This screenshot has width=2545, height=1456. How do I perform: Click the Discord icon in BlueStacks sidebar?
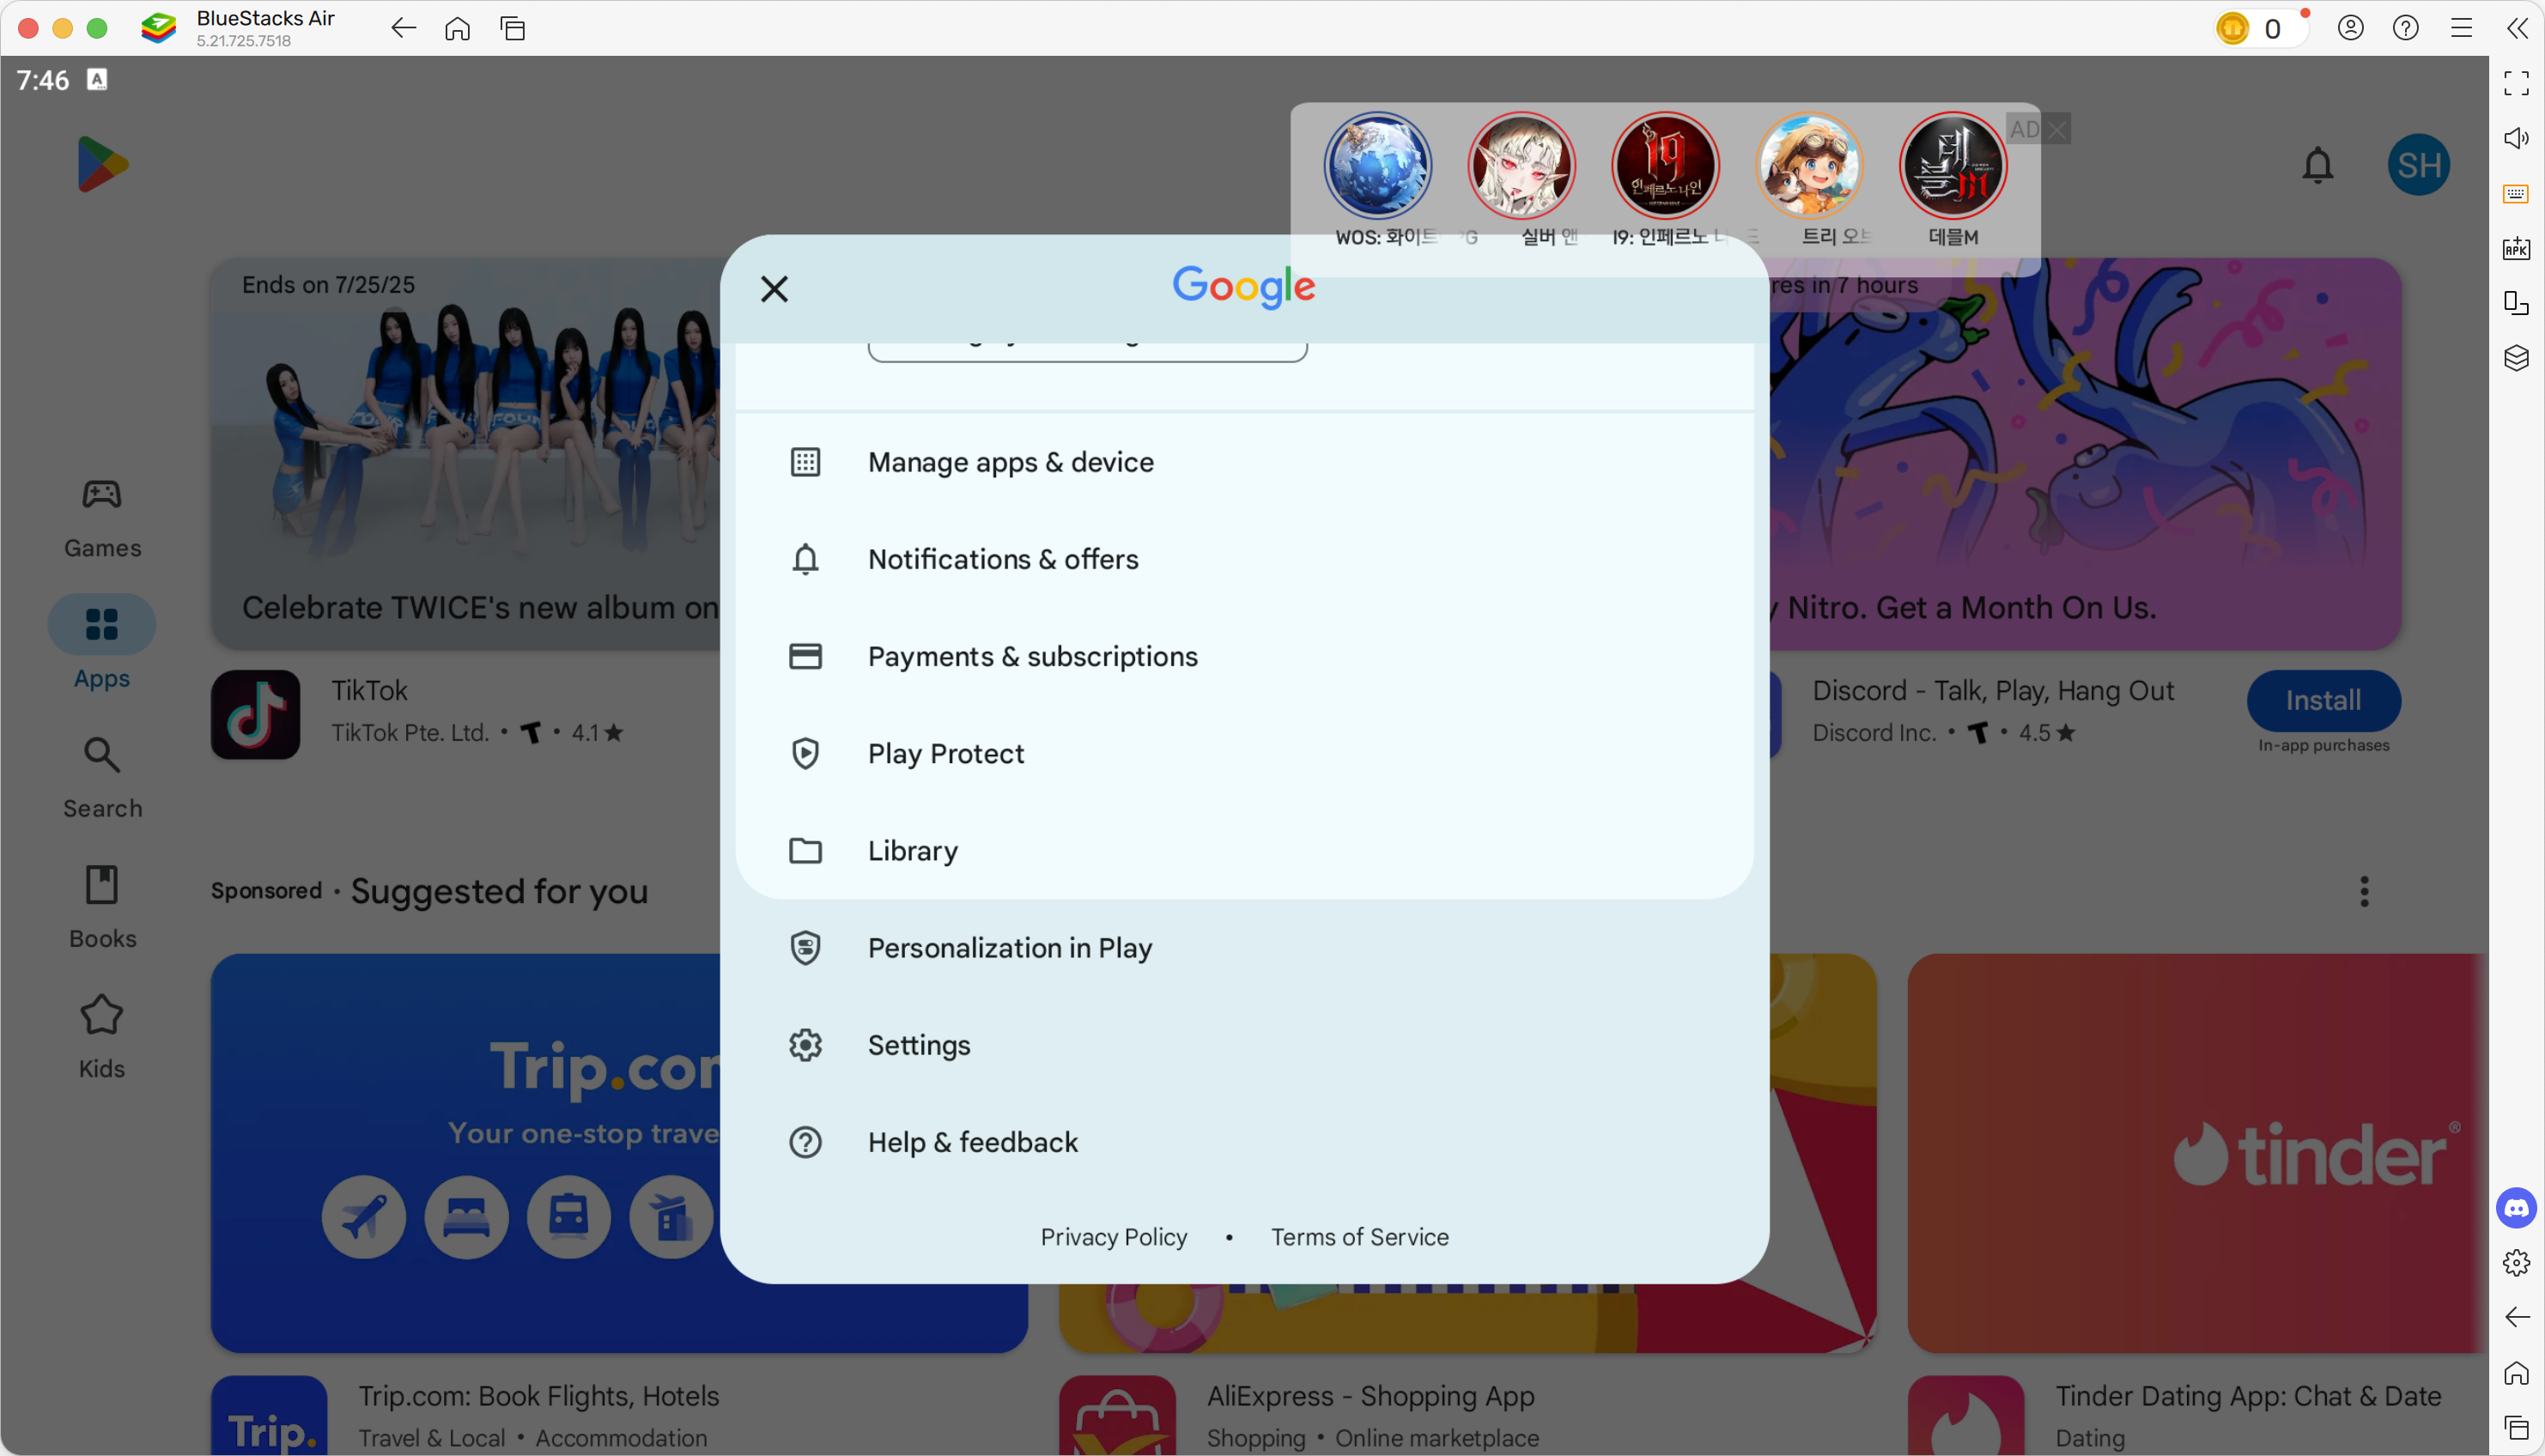2516,1208
